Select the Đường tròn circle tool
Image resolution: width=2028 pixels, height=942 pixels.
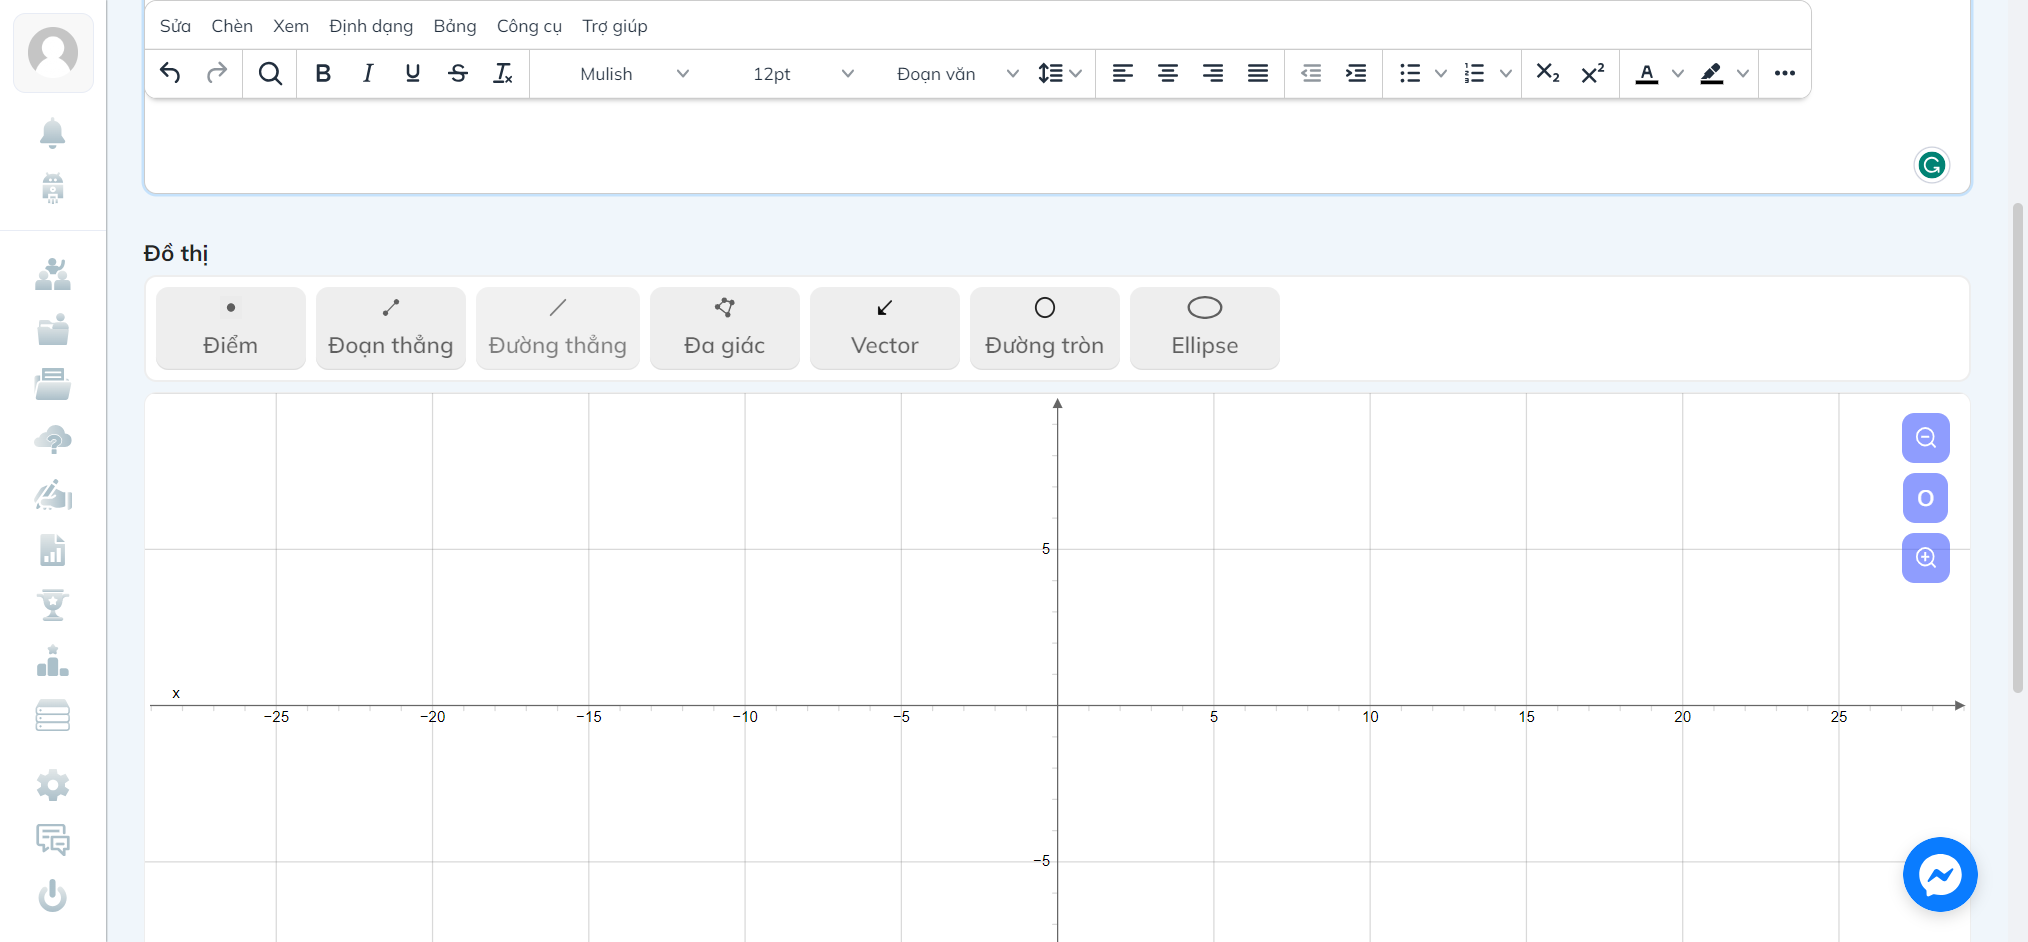point(1045,328)
